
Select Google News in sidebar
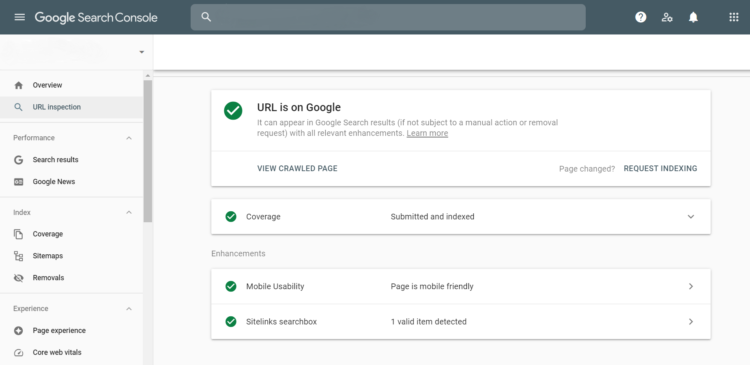[72, 182]
